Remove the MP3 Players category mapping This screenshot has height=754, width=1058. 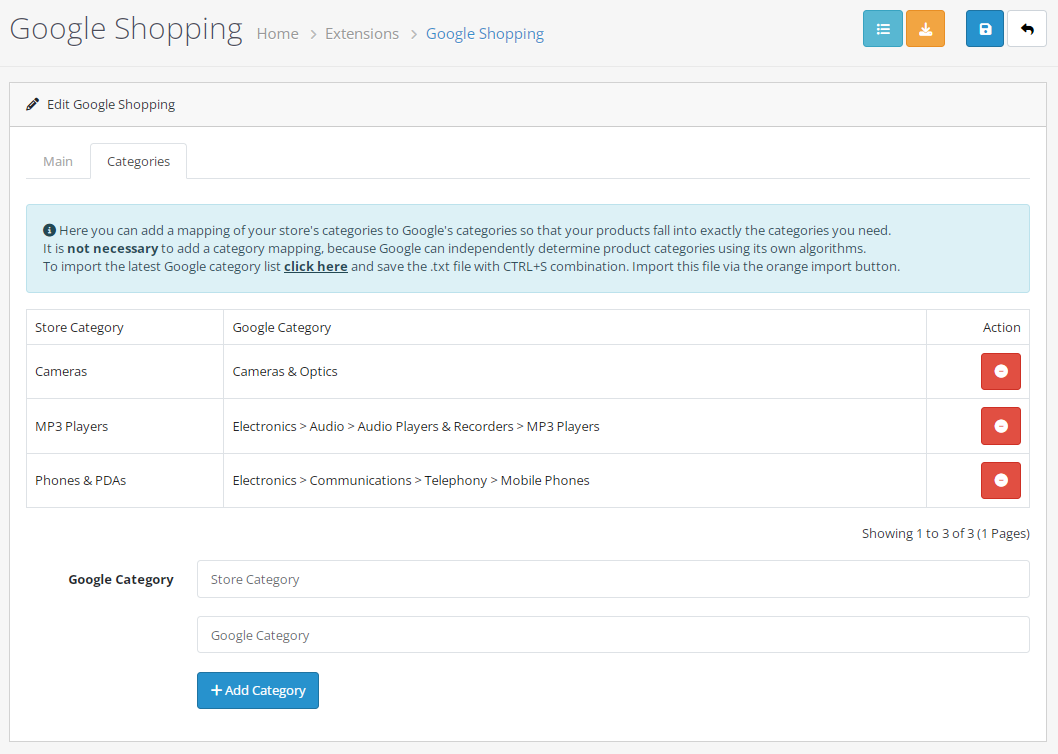point(1001,426)
